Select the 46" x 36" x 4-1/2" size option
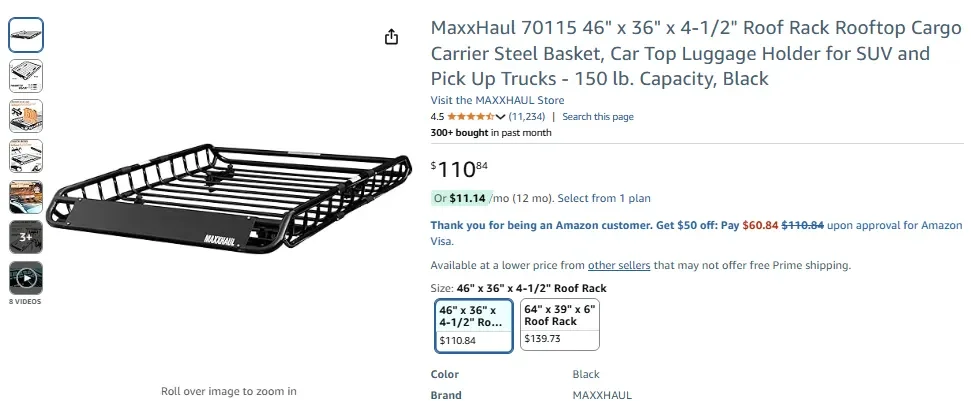This screenshot has height=401, width=971. (475, 325)
